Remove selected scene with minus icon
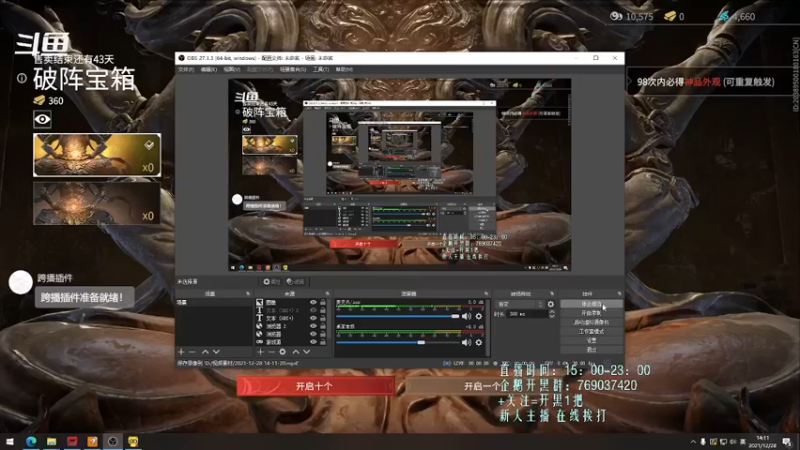 coord(192,352)
